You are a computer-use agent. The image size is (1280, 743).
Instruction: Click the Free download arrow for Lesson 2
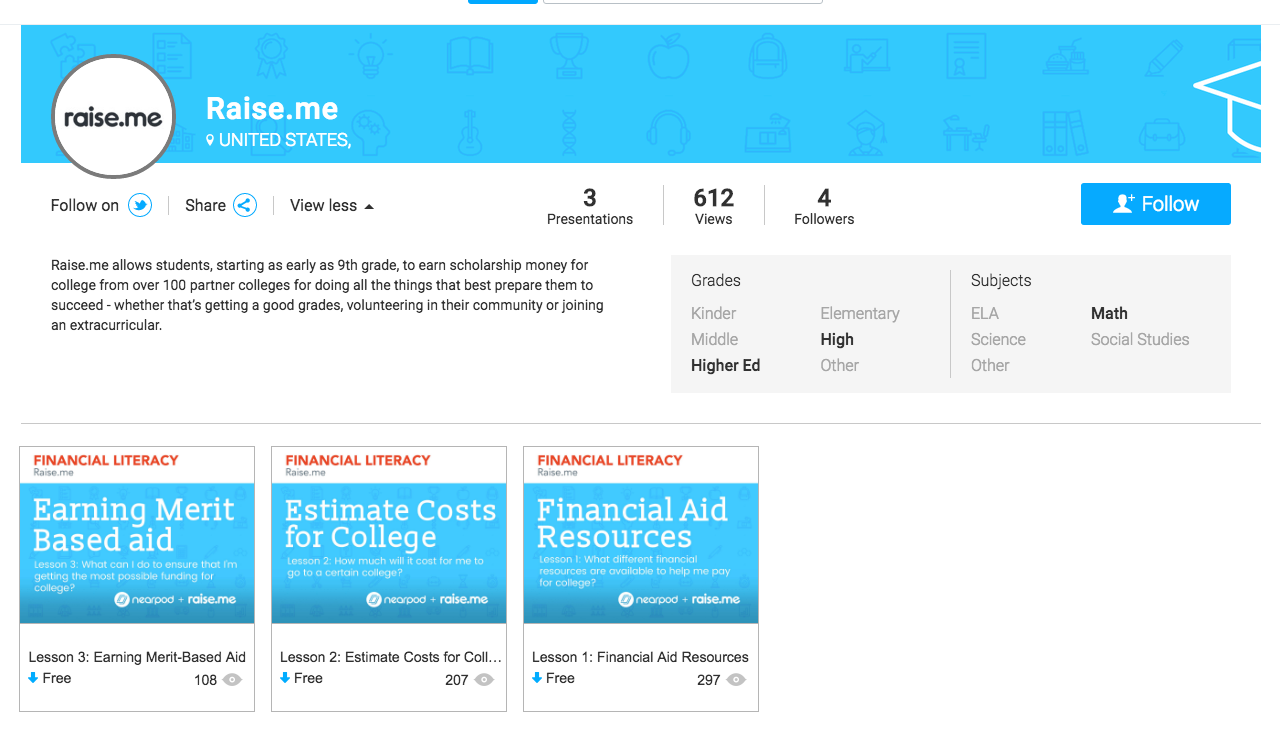[285, 678]
